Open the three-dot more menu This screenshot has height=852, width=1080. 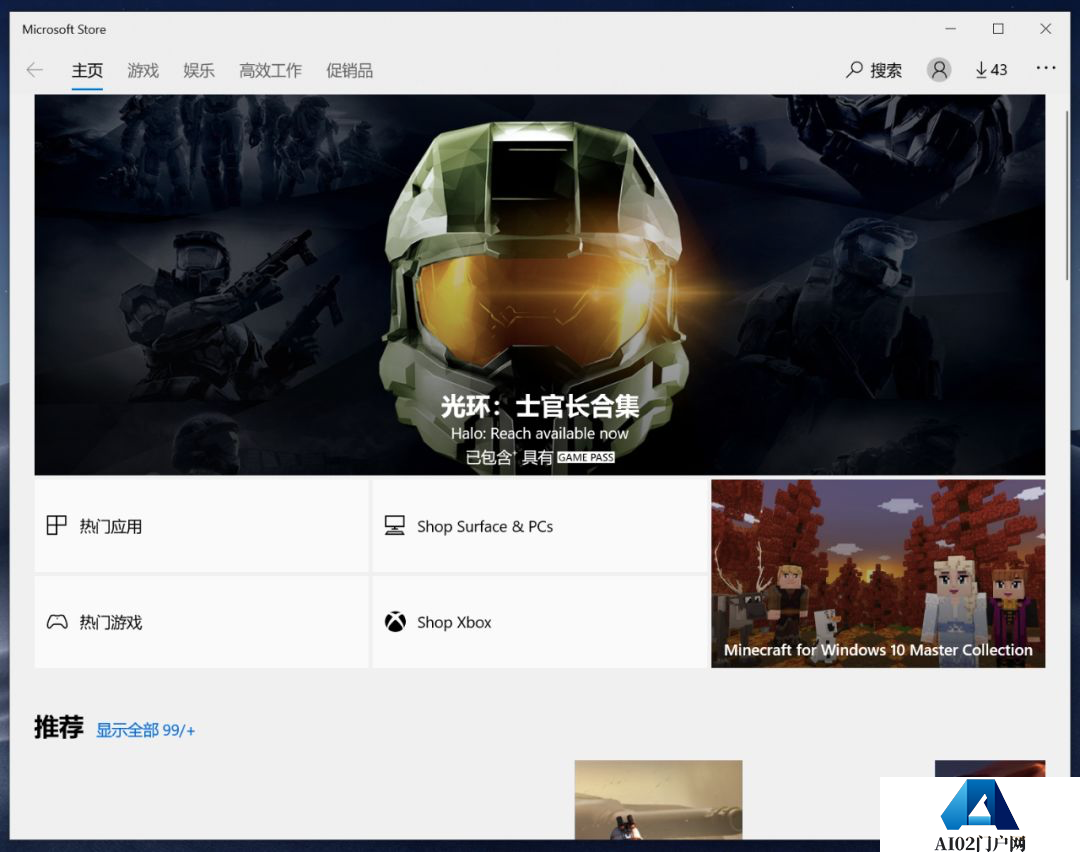(x=1046, y=67)
